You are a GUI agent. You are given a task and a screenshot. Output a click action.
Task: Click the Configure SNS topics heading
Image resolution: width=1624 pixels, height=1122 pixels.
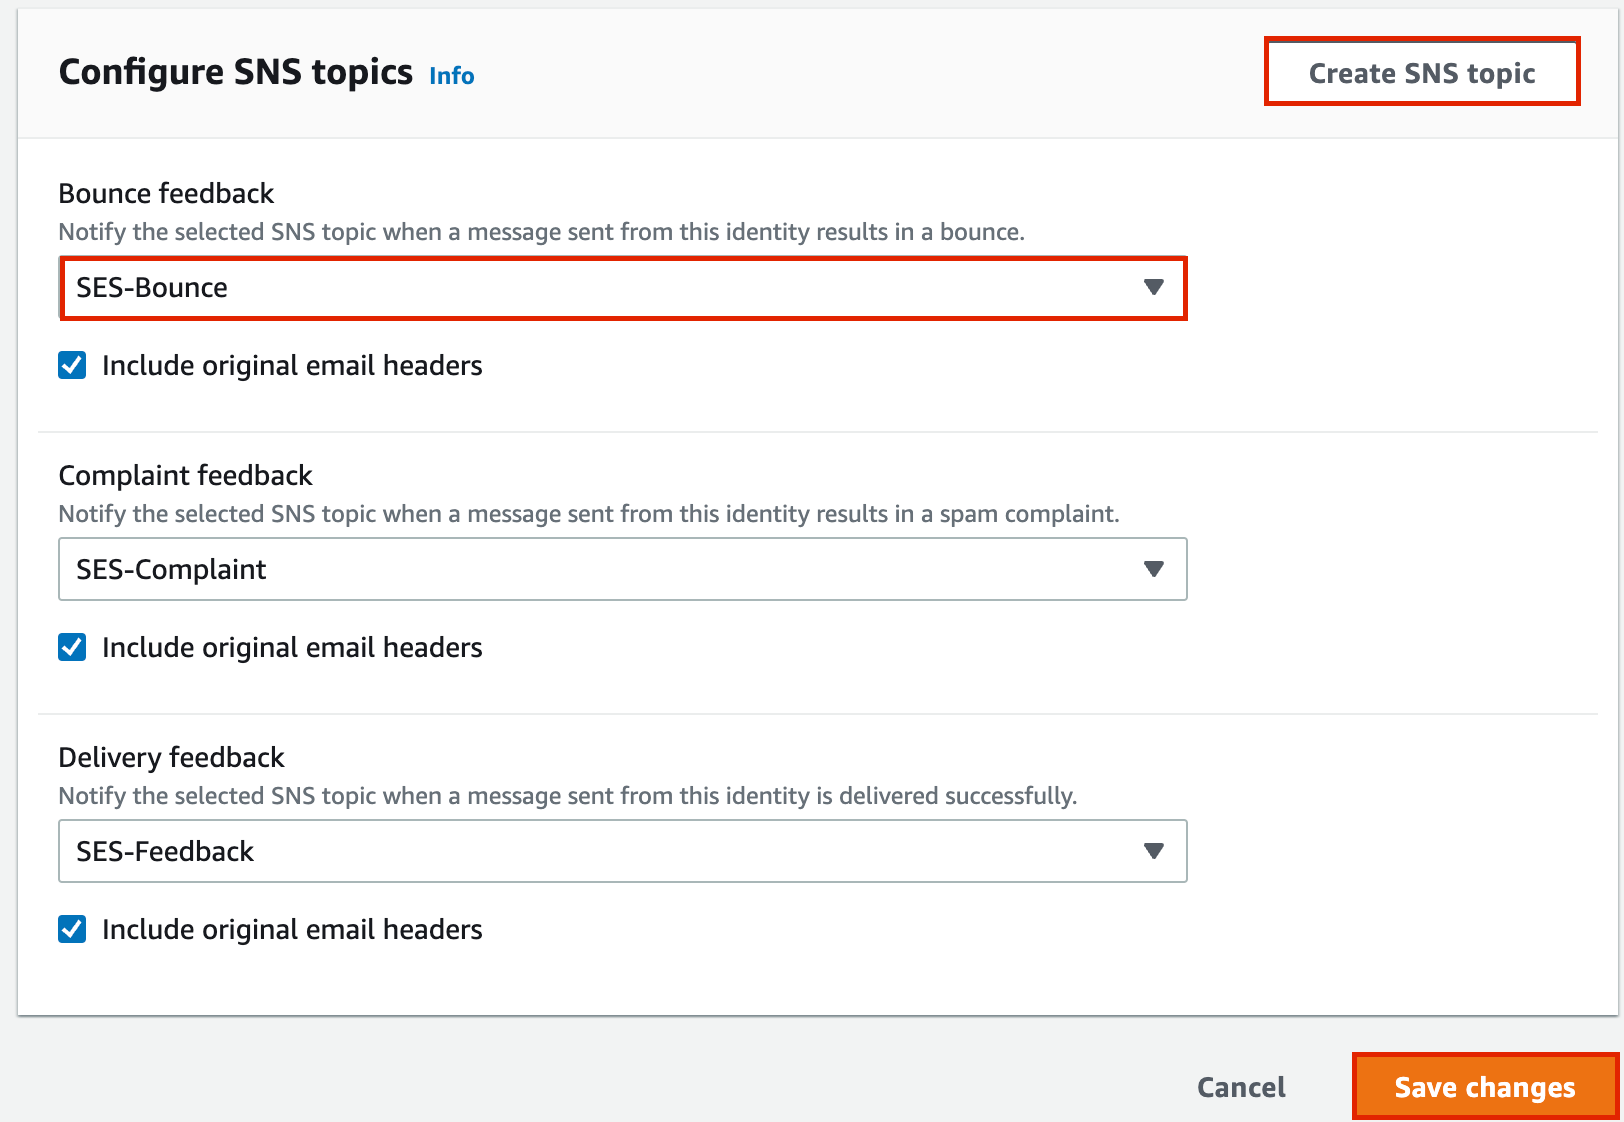[x=236, y=72]
